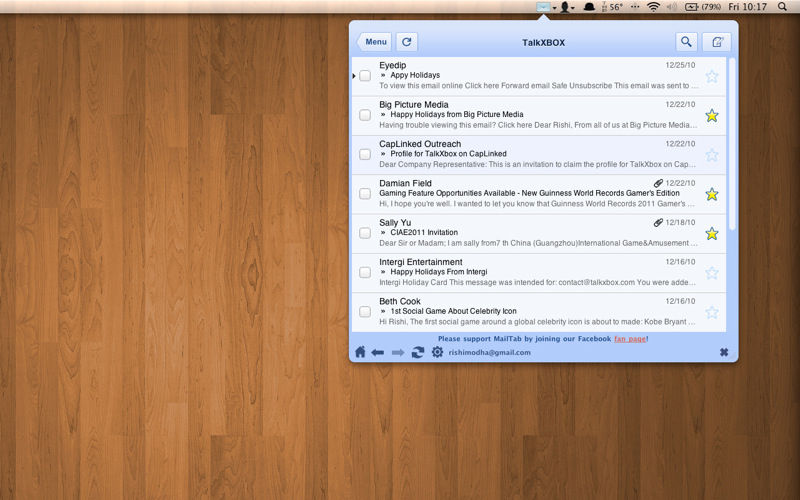This screenshot has height=500, width=800.
Task: Select the Sally Yu email checkbox
Action: pyautogui.click(x=365, y=233)
